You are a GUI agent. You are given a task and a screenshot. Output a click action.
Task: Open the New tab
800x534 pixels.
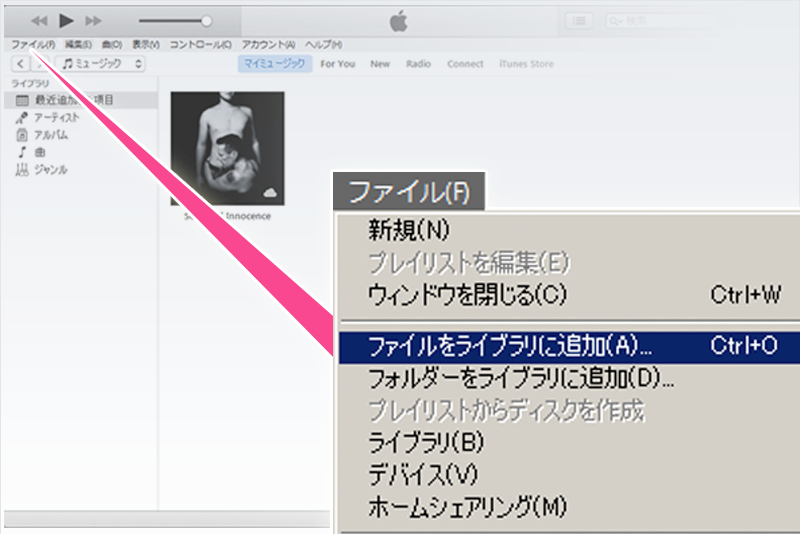380,64
